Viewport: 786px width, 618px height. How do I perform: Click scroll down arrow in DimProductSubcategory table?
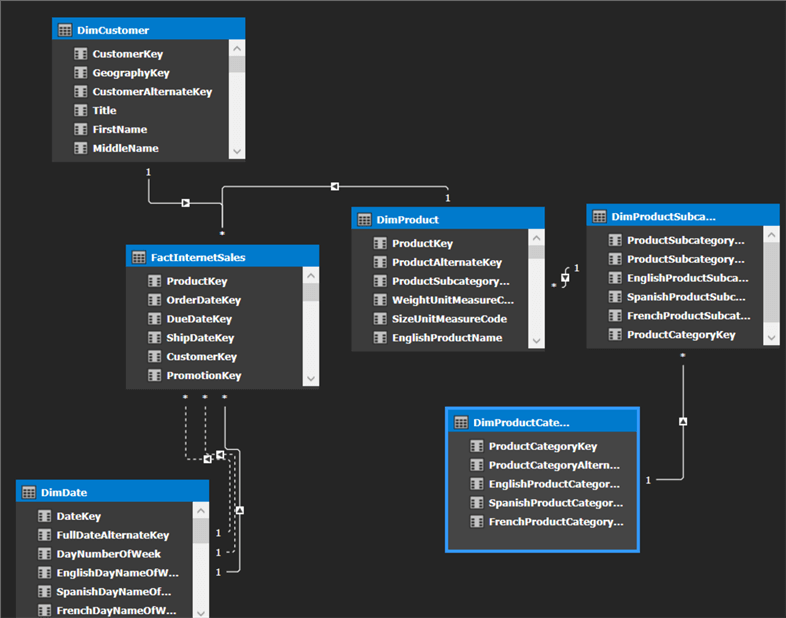[771, 338]
